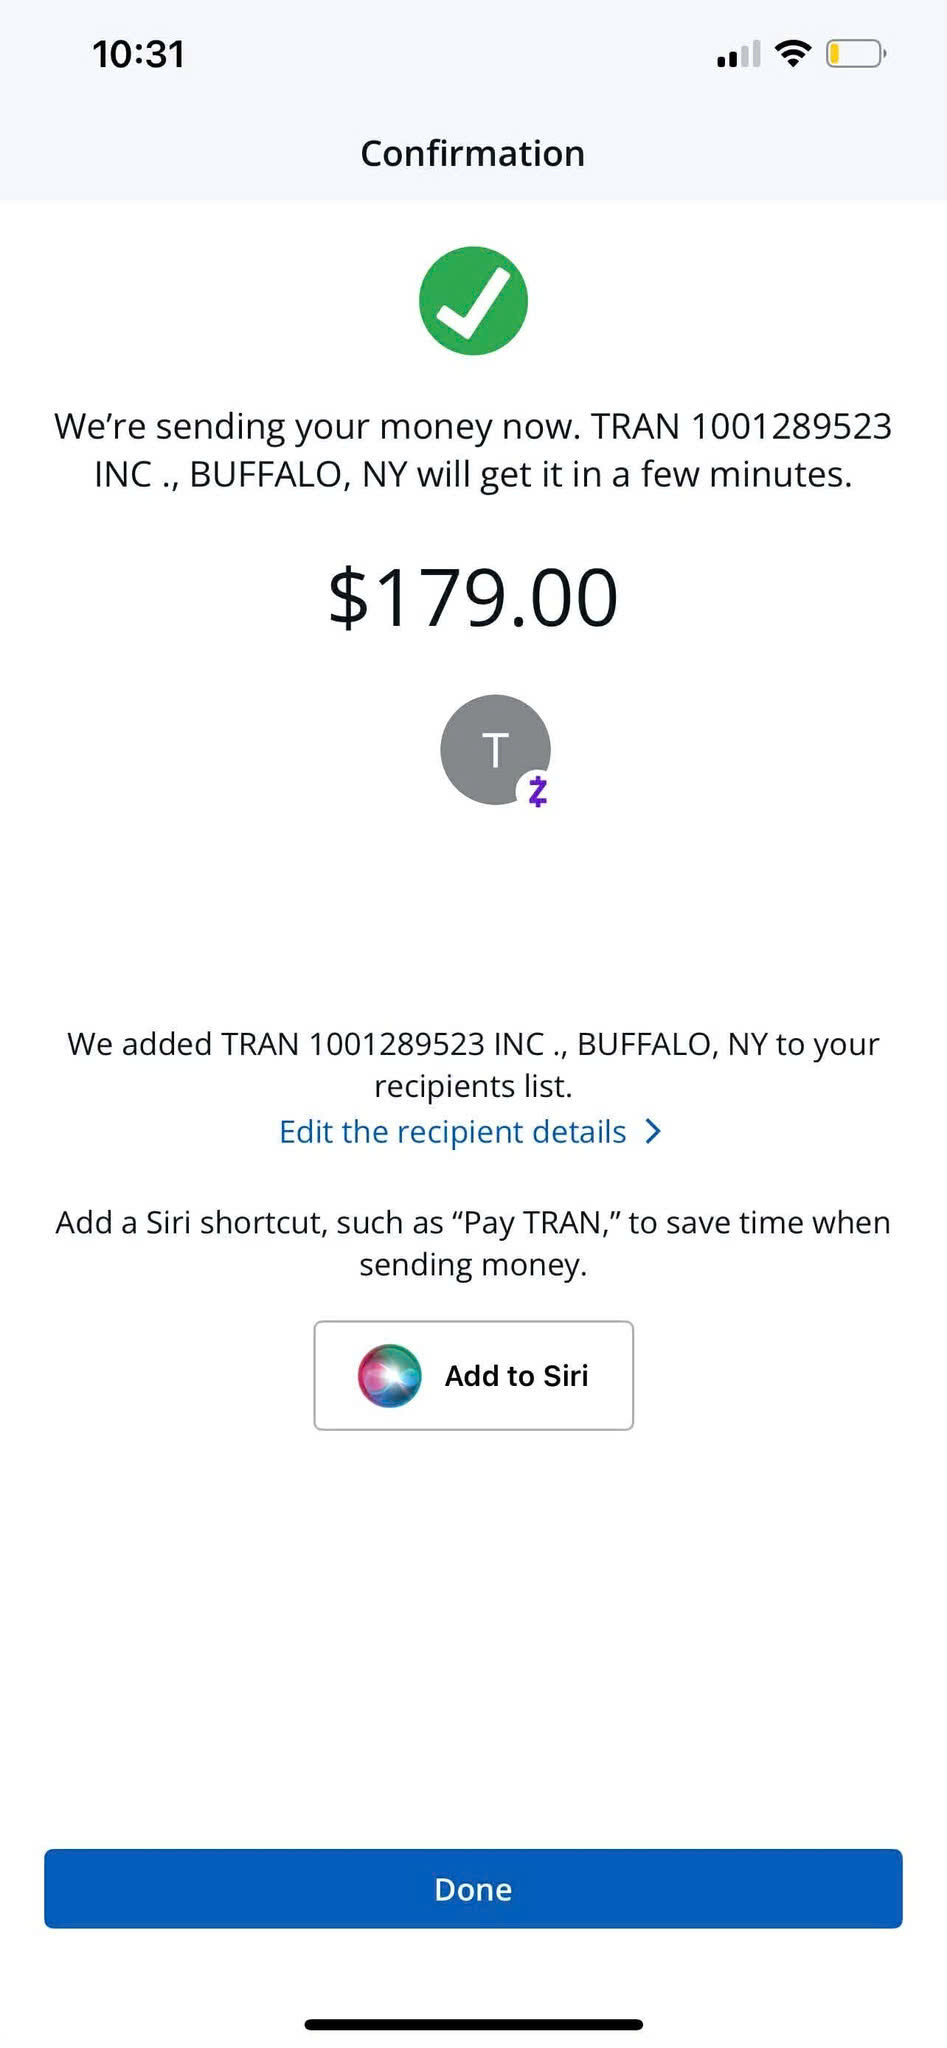Screen dimensions: 947x2048
Task: Tap the purple Zelle badge icon
Action: [537, 791]
